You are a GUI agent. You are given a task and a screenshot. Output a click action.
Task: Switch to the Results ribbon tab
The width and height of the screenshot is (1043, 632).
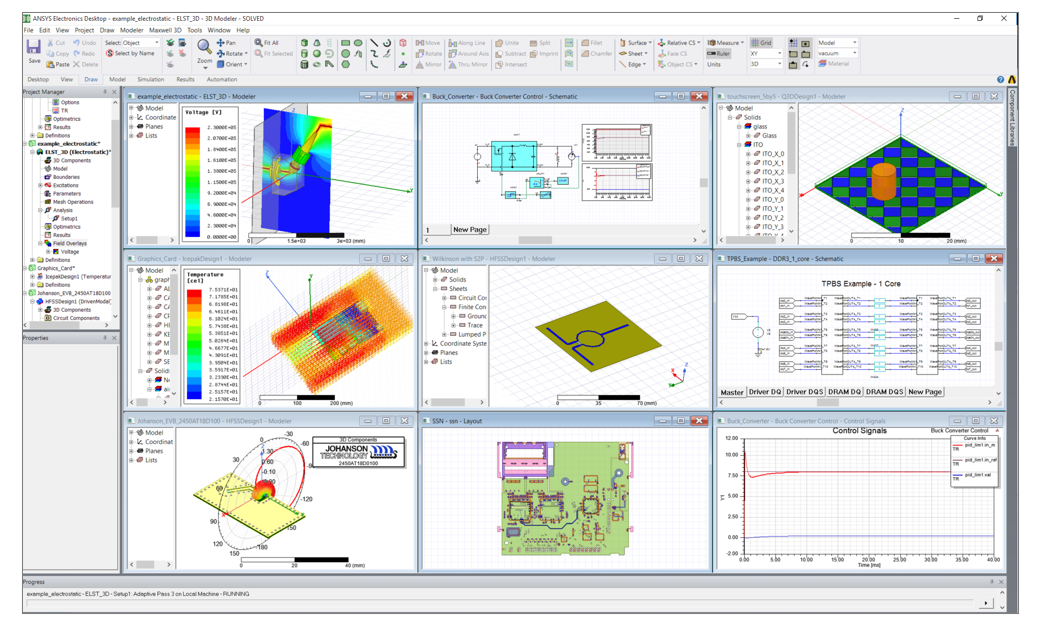(185, 79)
